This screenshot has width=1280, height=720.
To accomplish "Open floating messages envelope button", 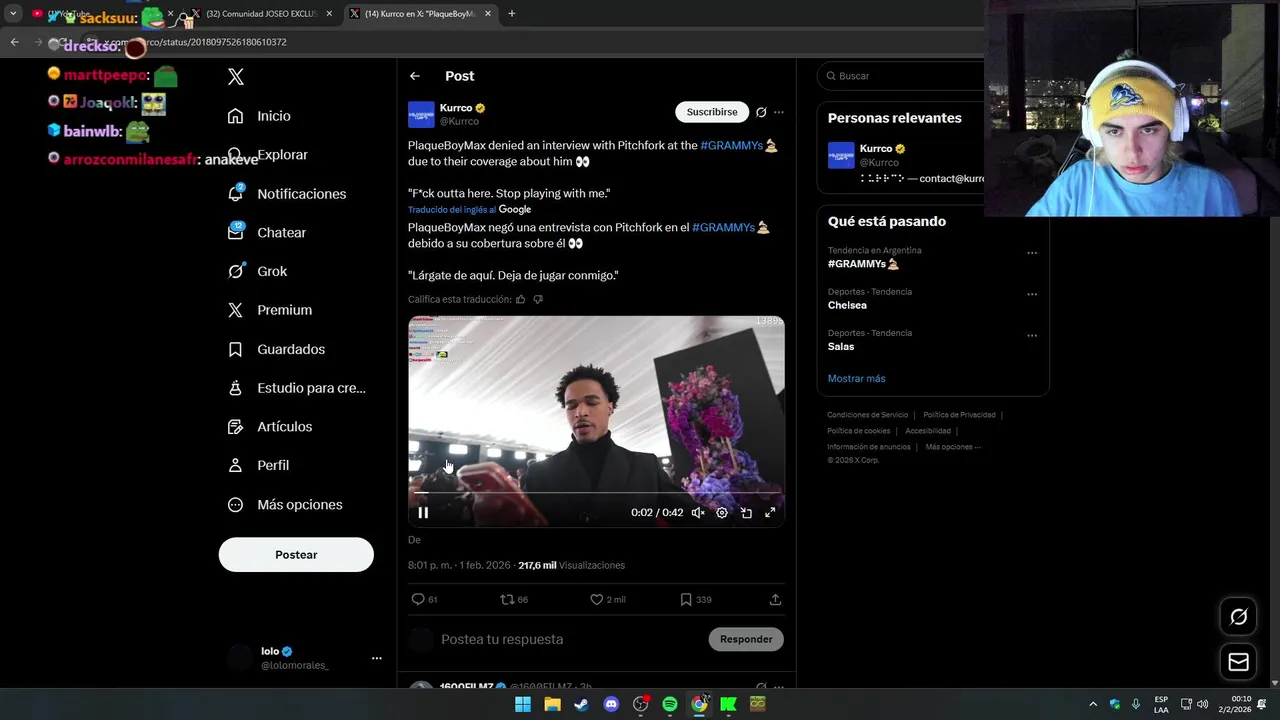I will pyautogui.click(x=1238, y=662).
